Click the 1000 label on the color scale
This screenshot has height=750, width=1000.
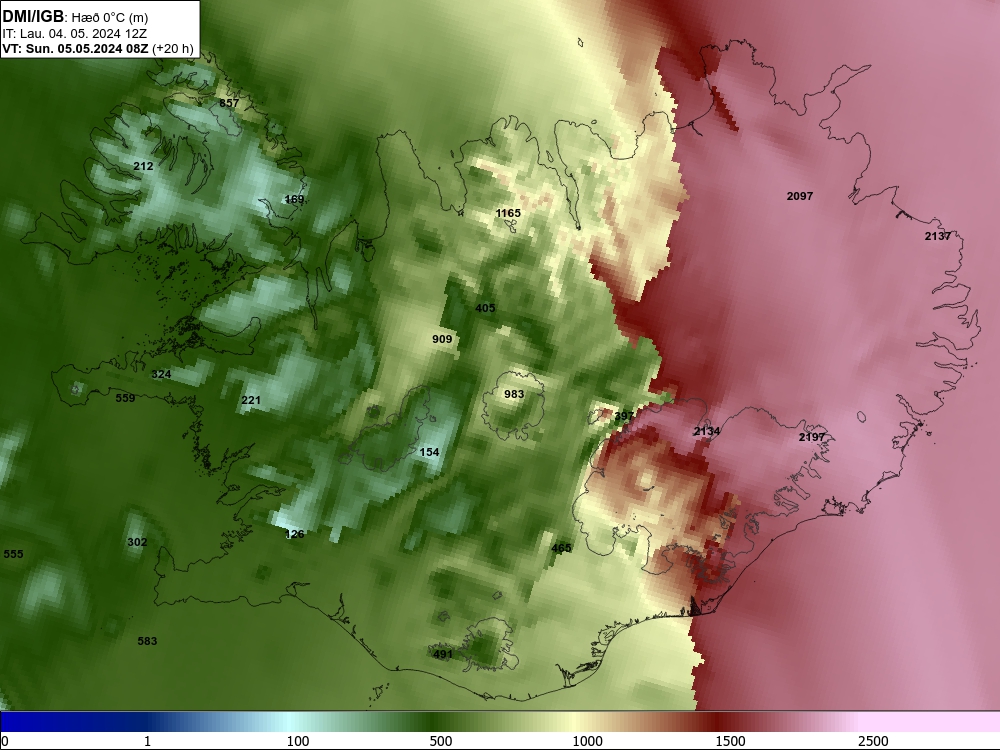click(587, 741)
